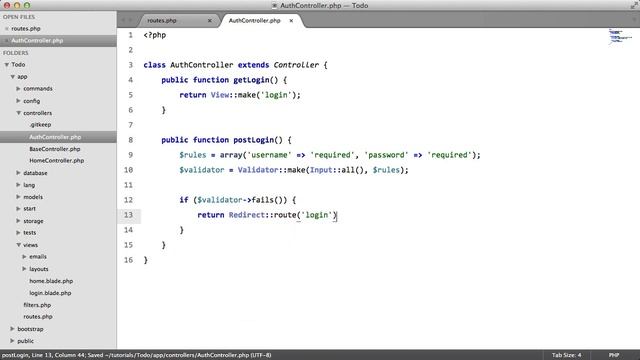Collapse the controllers folder
The height and width of the screenshot is (360, 640).
click(x=18, y=113)
